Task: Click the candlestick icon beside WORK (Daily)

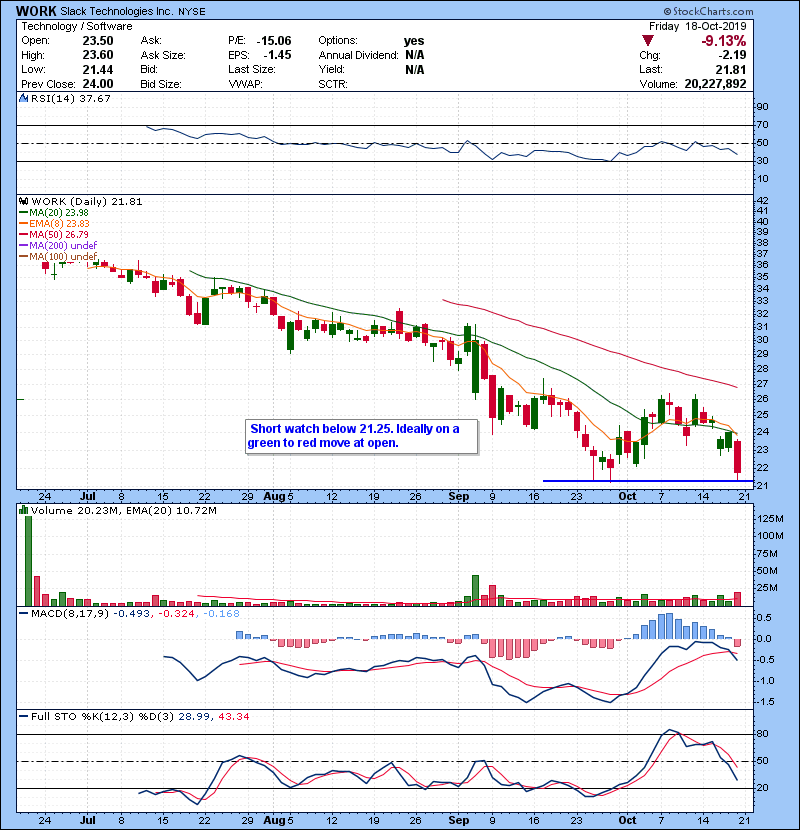Action: coord(23,202)
